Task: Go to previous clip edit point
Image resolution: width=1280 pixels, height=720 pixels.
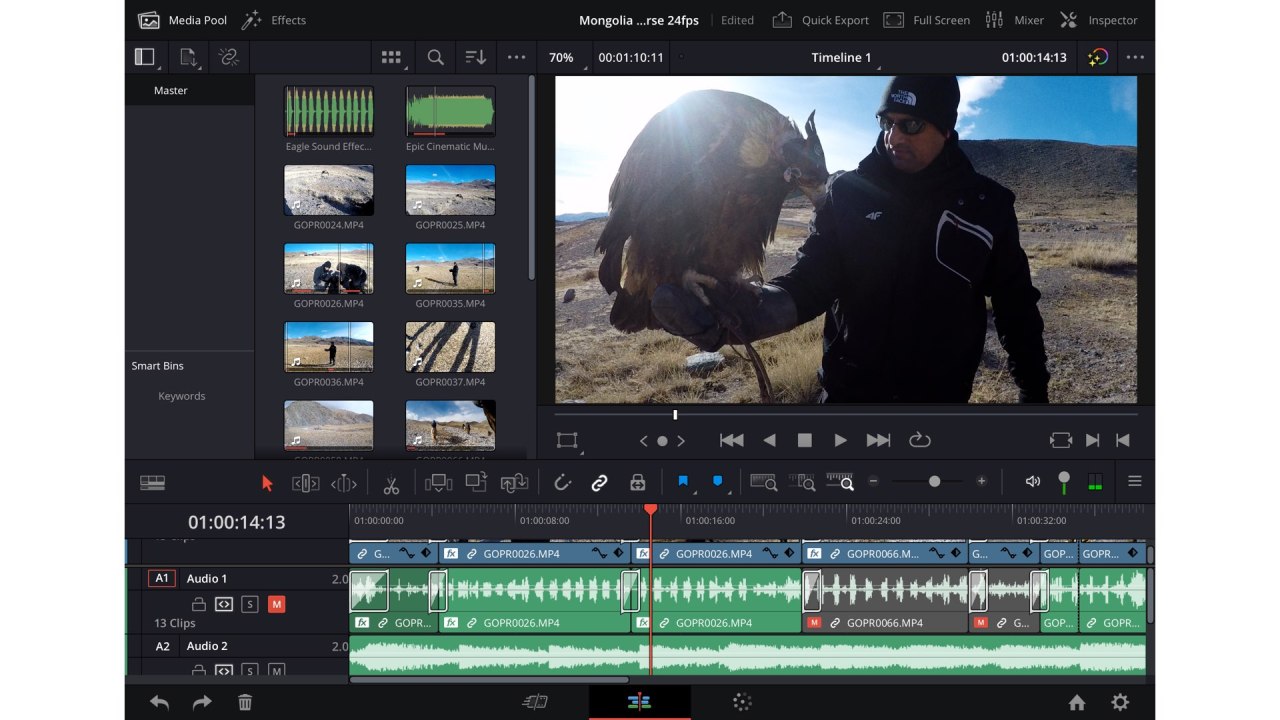Action: (1123, 440)
